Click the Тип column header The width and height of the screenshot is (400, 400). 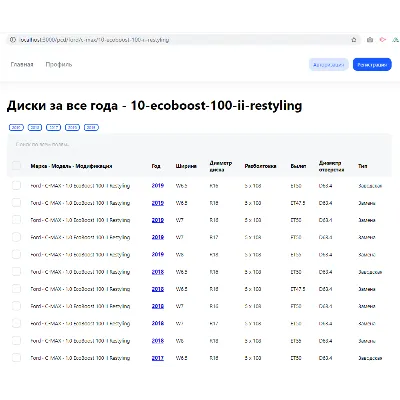363,166
